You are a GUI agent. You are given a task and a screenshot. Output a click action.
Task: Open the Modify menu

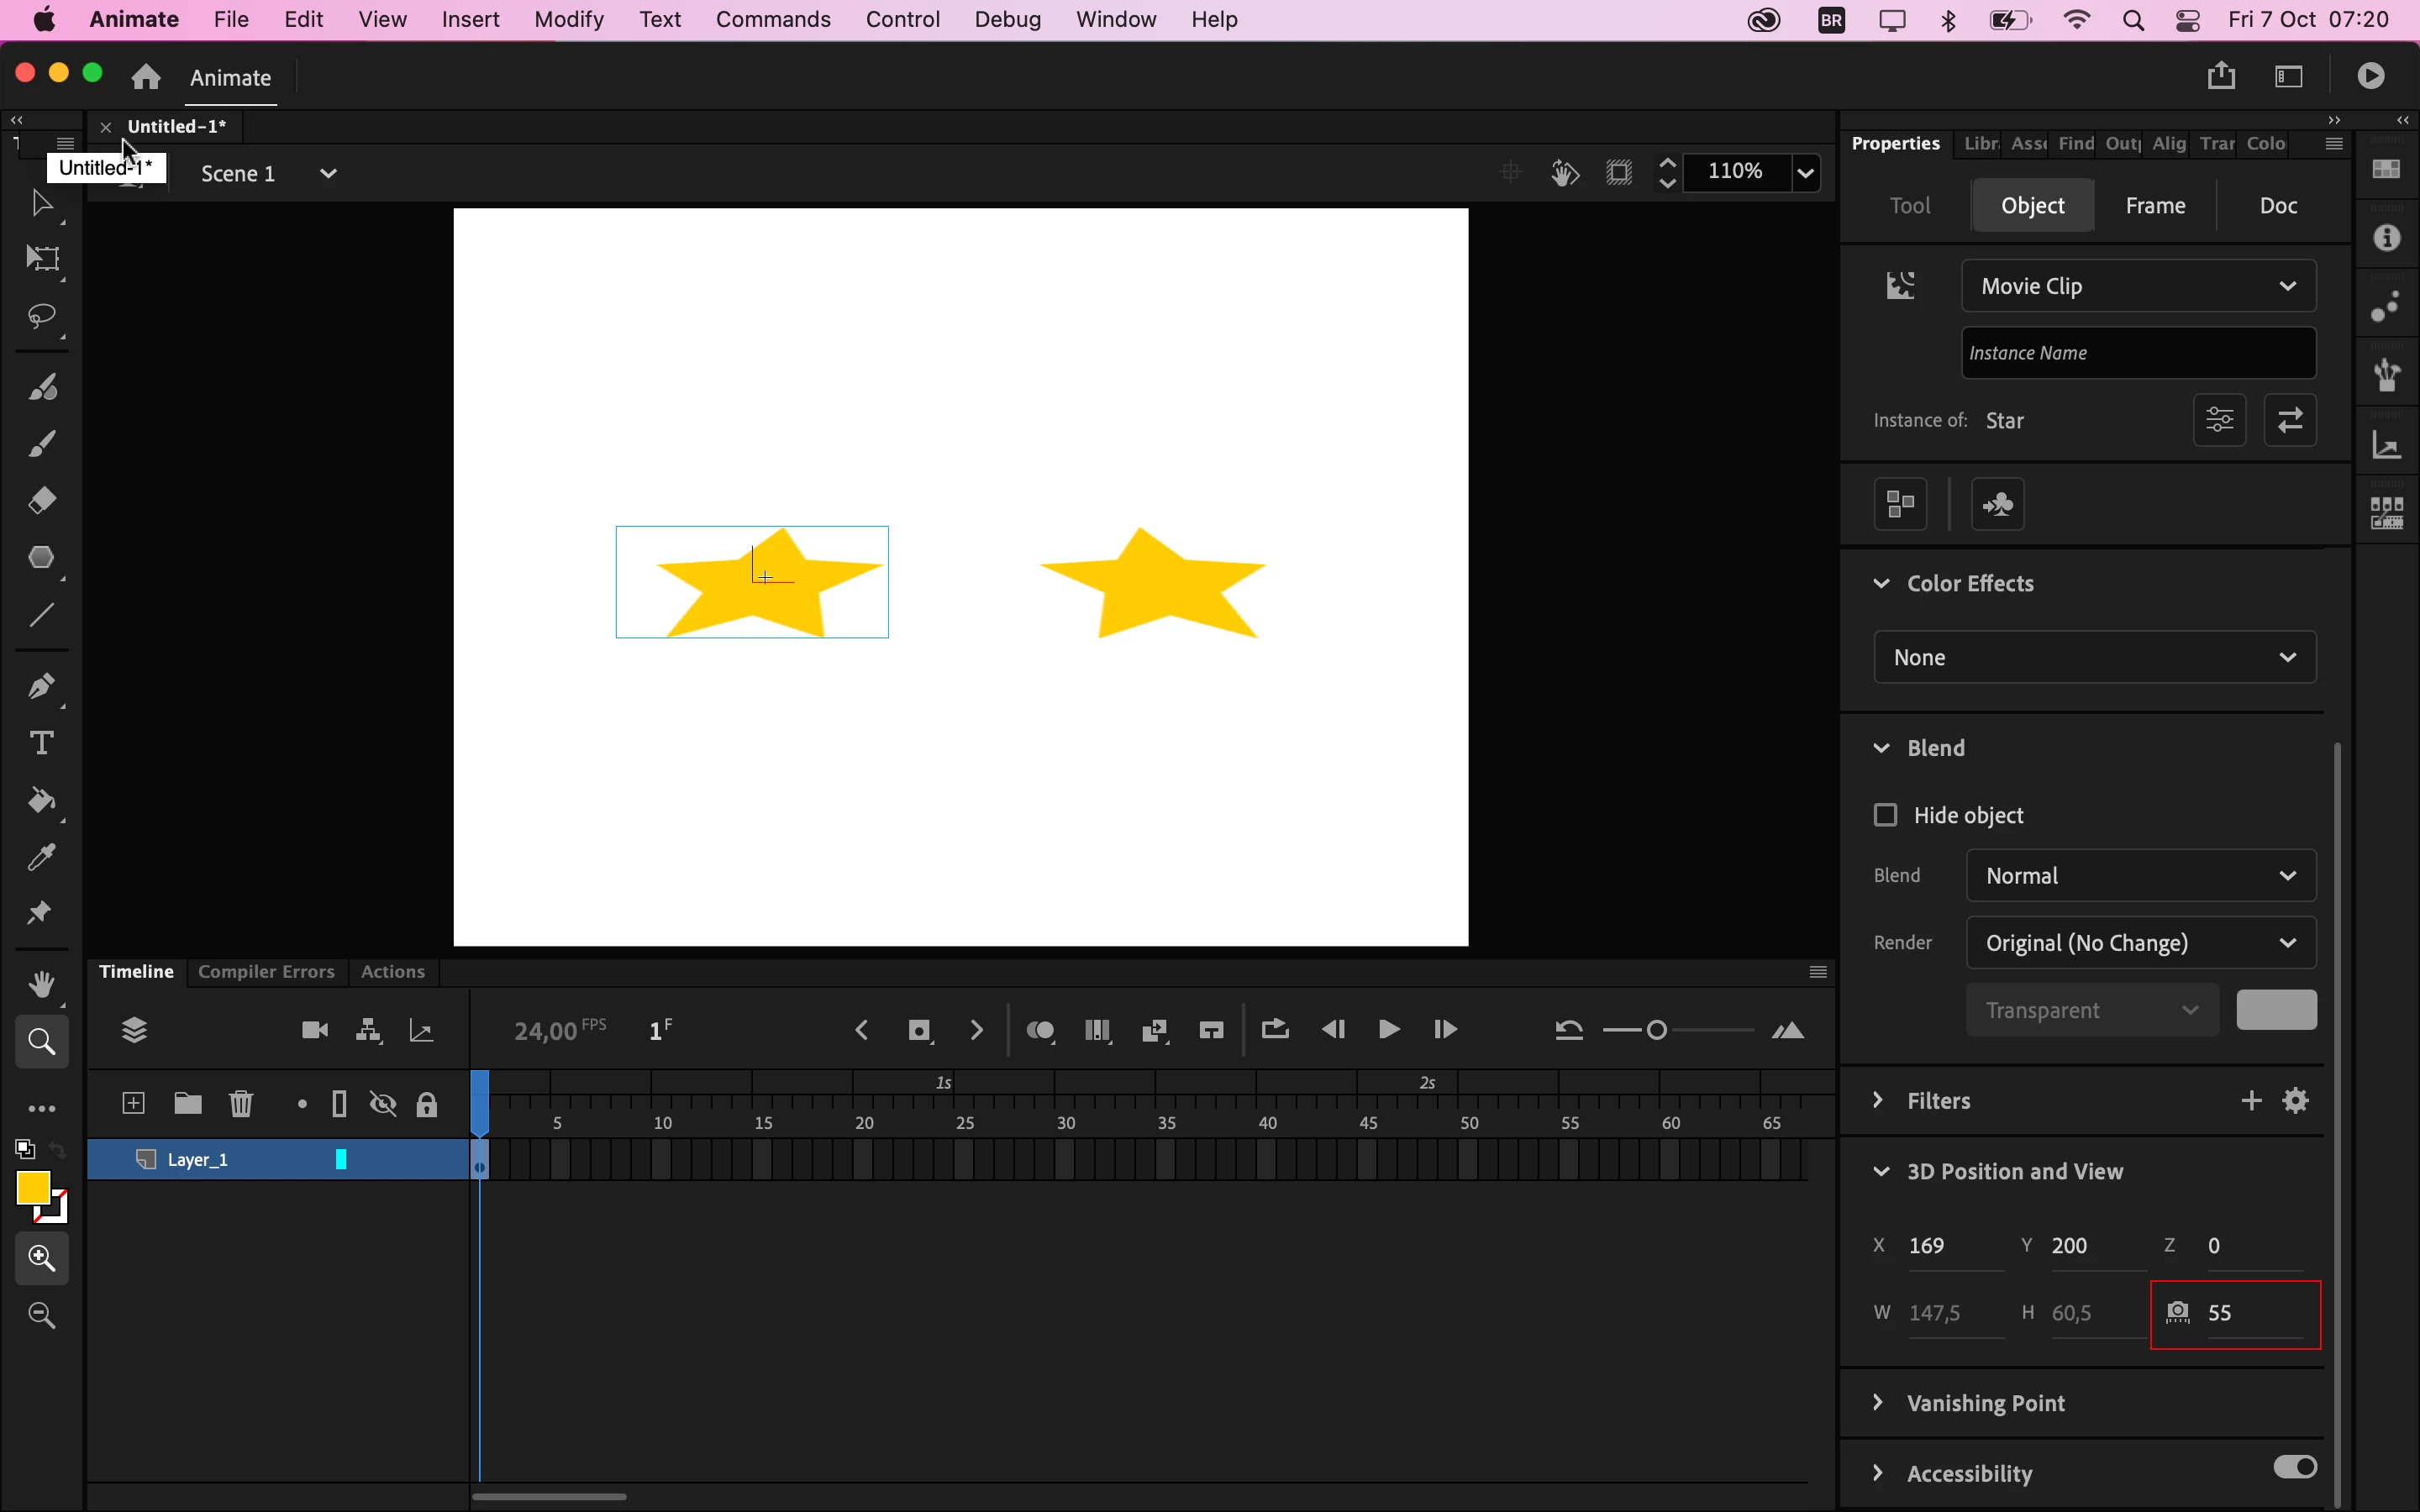569,20
